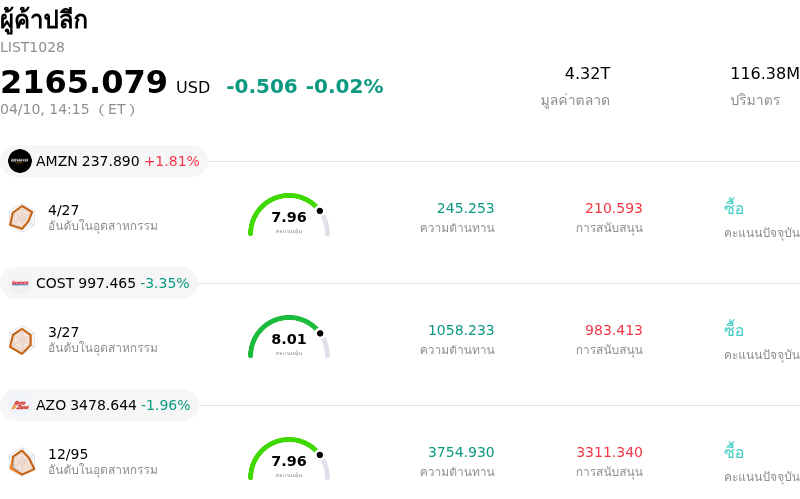Click the 7.96 score gauge for AMZN

(289, 216)
